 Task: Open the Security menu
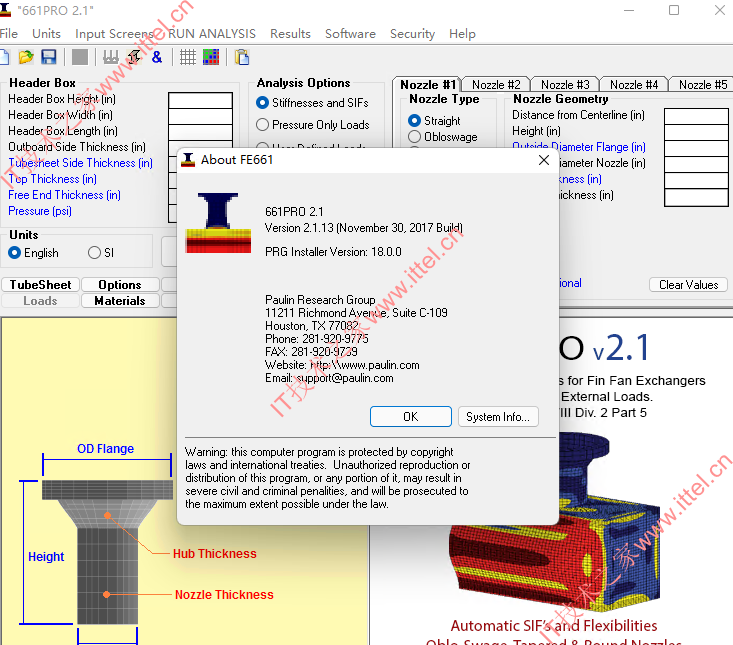(x=412, y=34)
